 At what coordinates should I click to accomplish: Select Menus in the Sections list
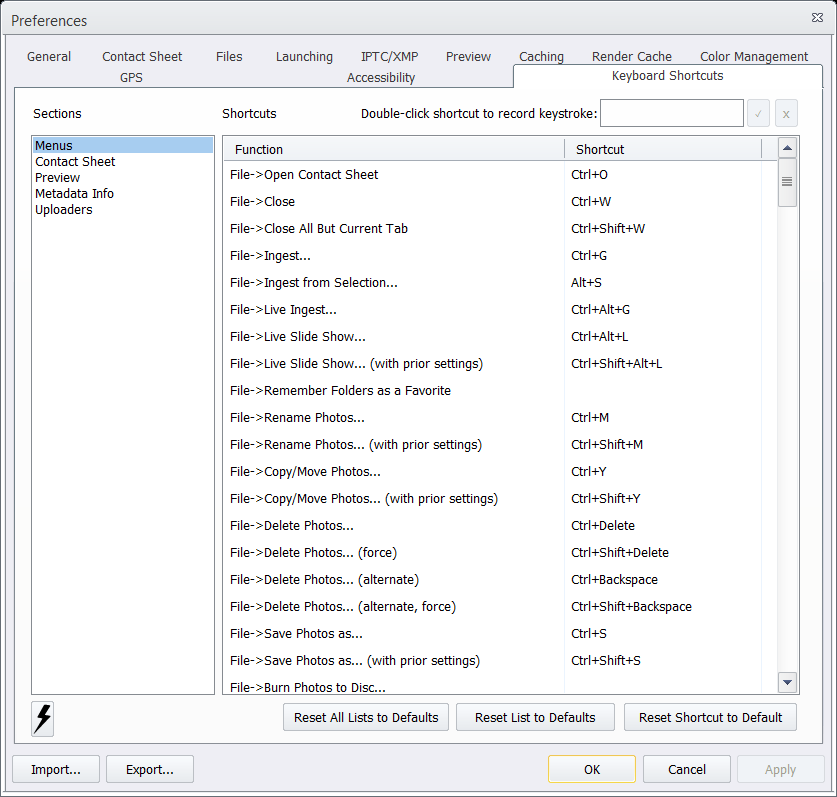click(x=123, y=145)
